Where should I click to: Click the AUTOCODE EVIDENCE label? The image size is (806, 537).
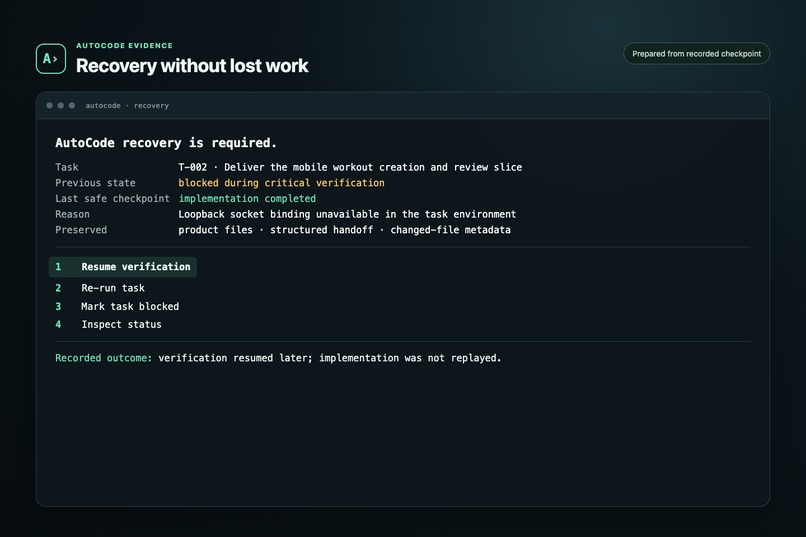[124, 45]
